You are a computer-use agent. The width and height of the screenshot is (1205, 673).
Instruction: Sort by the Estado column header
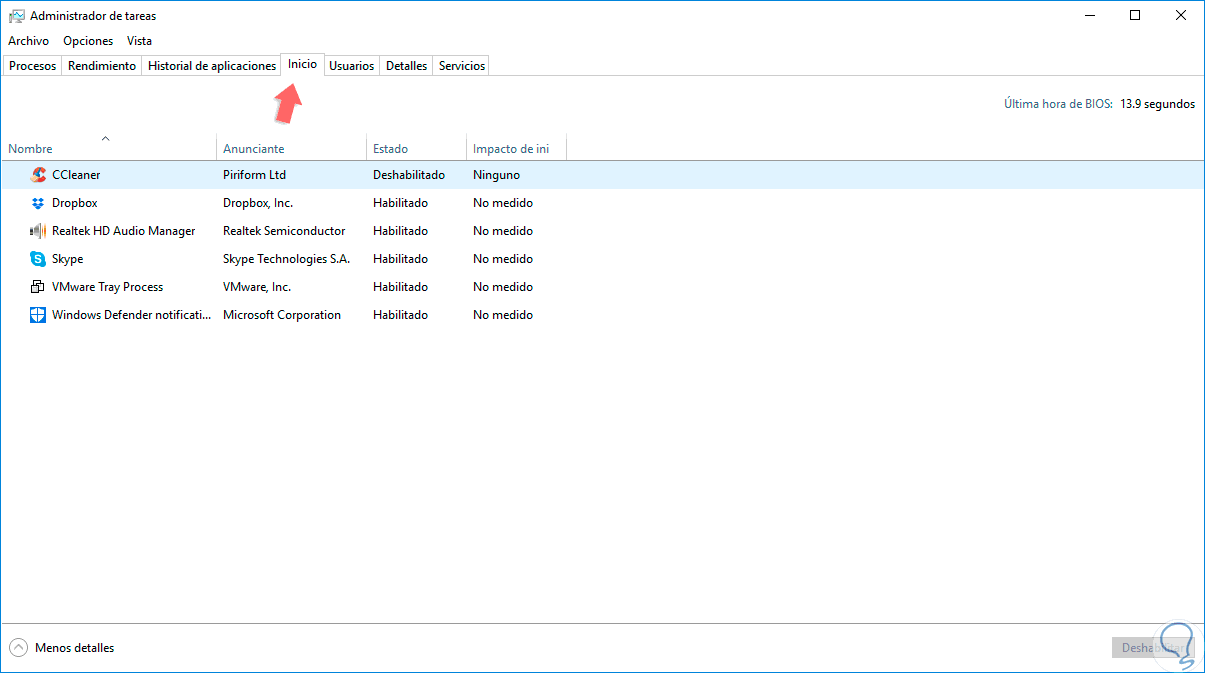[416, 148]
